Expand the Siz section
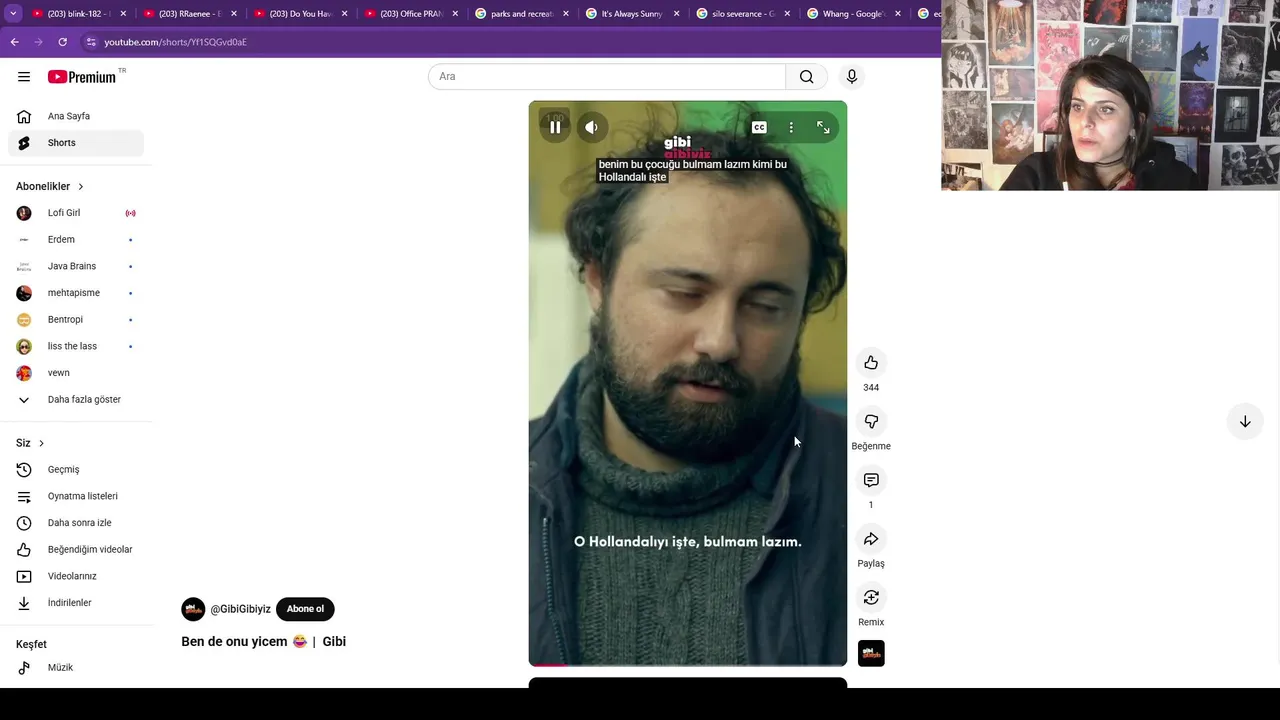 [x=30, y=443]
